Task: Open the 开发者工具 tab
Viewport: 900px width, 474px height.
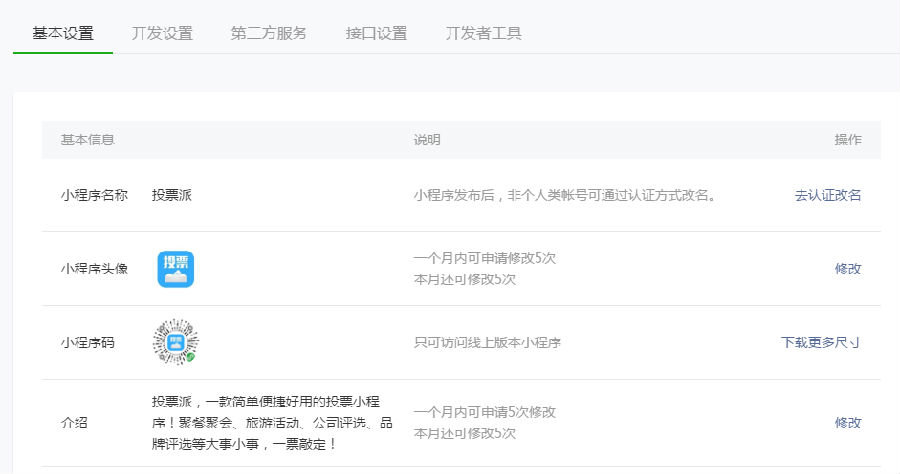Action: [x=483, y=33]
